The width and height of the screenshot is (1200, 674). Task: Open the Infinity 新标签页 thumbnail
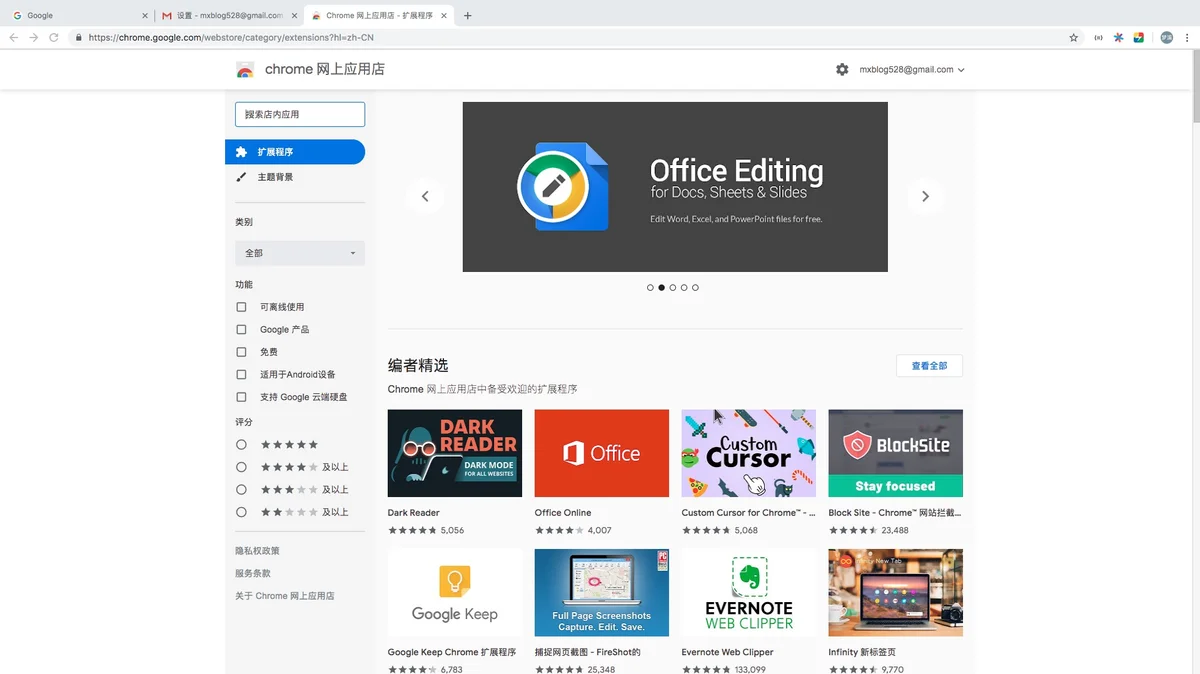pos(896,592)
